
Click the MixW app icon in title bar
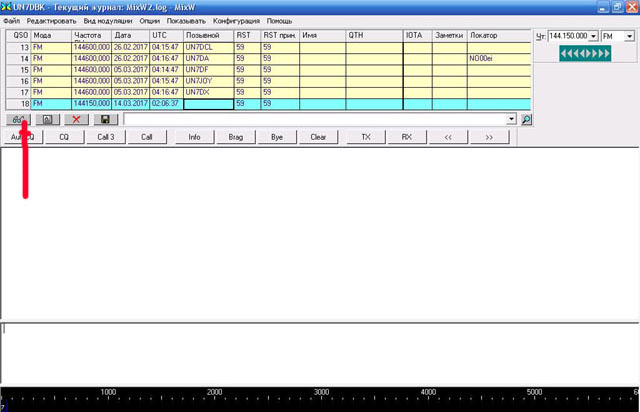tap(6, 7)
